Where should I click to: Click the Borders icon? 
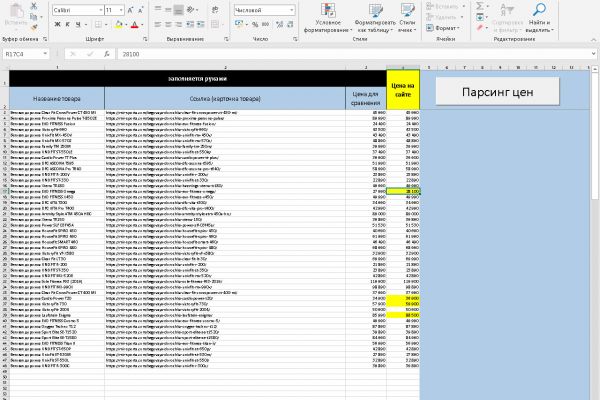coord(98,24)
